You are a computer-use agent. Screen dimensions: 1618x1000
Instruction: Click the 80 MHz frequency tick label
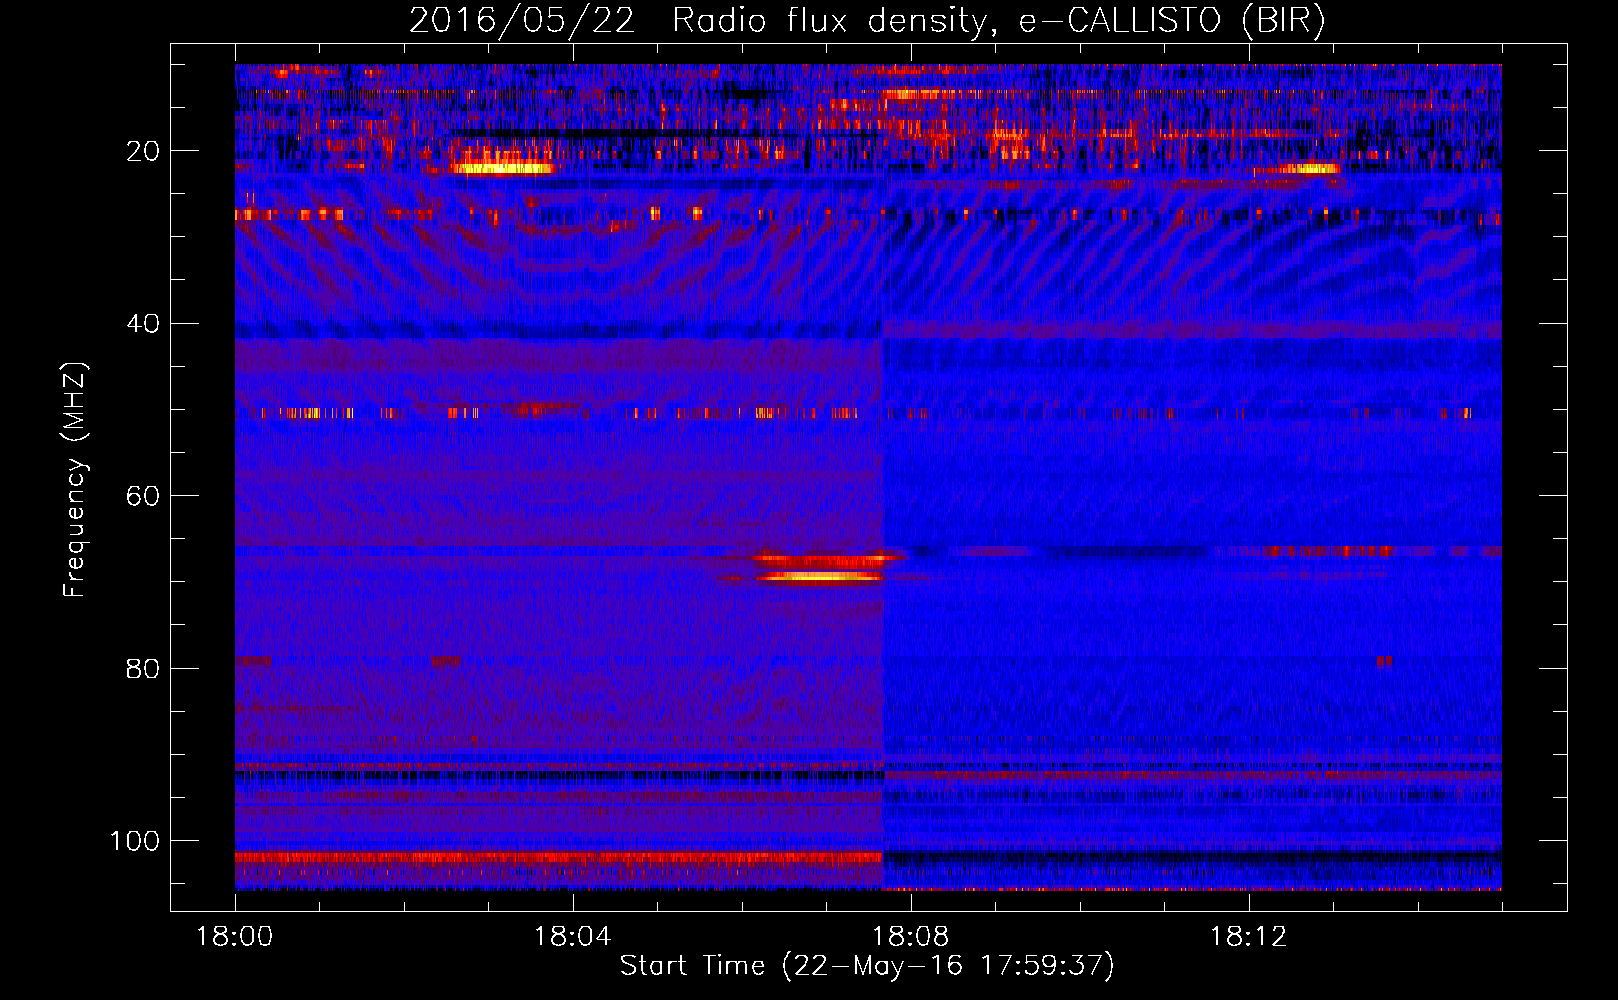tap(143, 669)
